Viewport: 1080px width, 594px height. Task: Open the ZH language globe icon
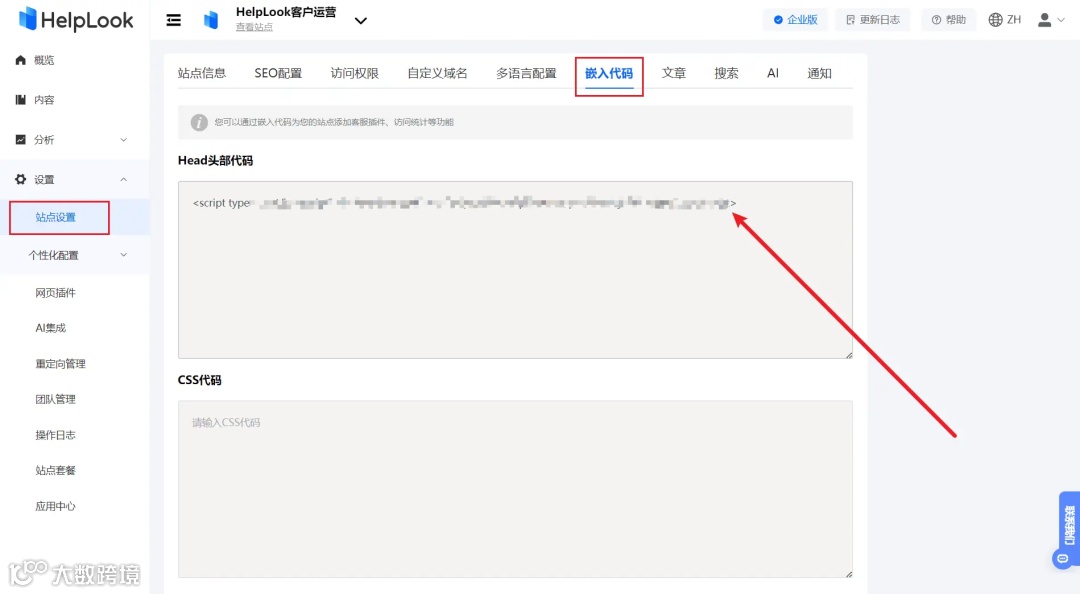coord(994,19)
